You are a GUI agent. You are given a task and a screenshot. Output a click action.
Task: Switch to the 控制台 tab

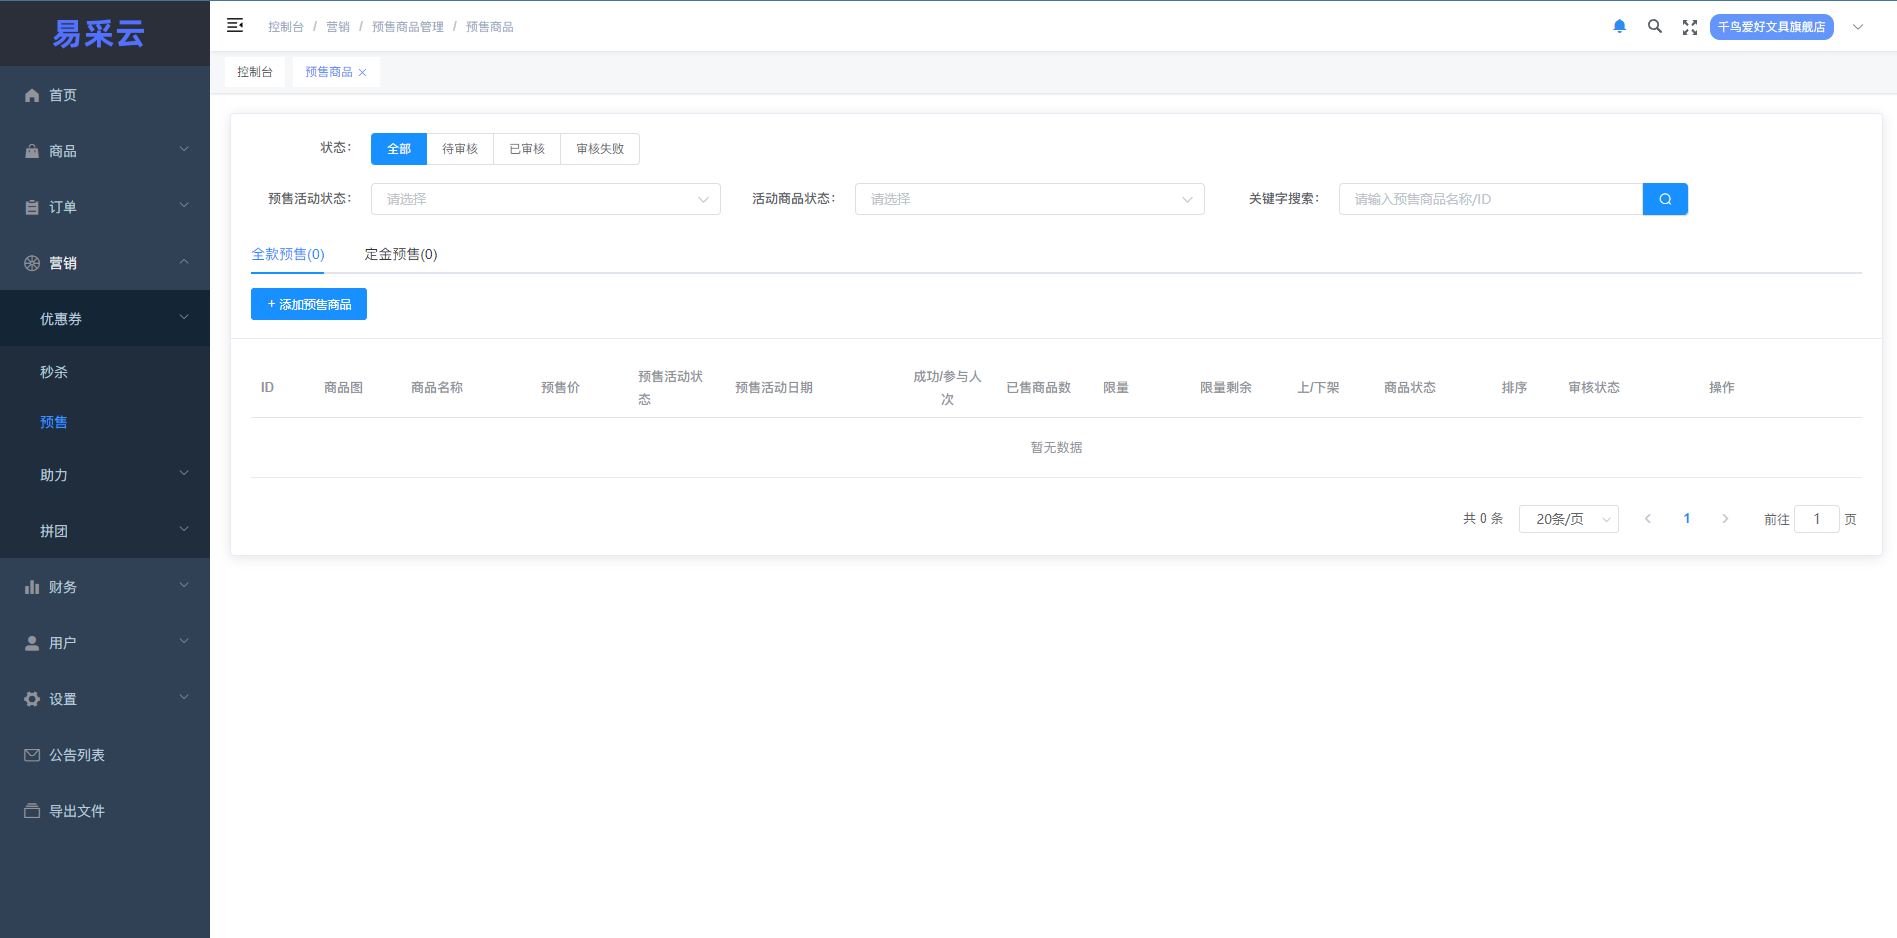(x=254, y=71)
